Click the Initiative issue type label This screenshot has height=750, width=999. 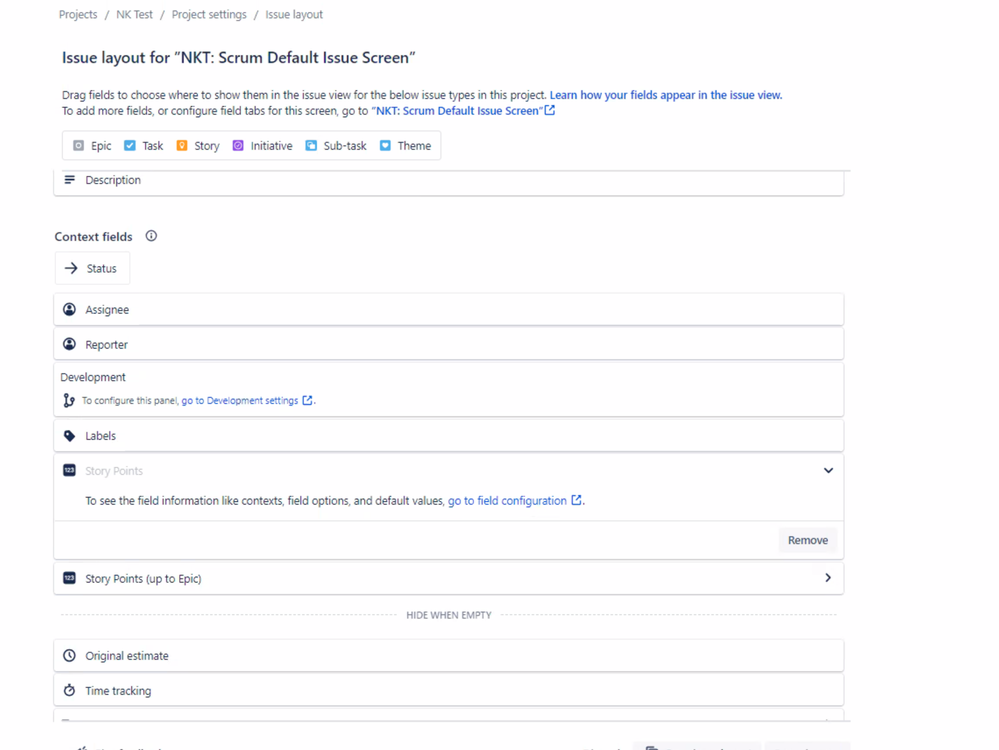click(271, 146)
